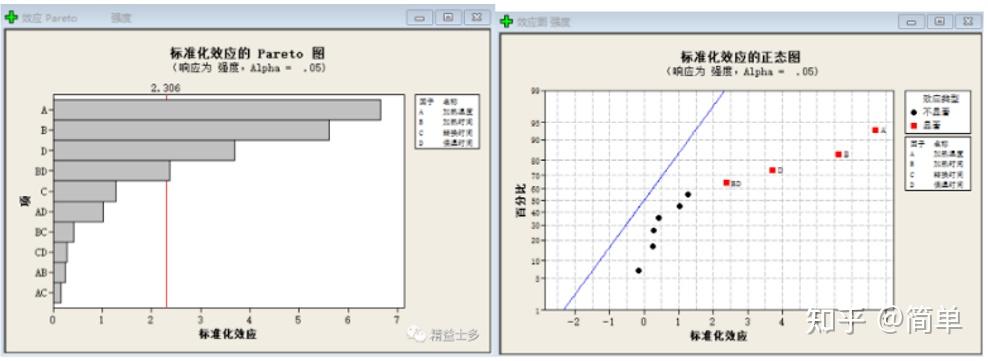The height and width of the screenshot is (361, 988).
Task: Click the 2.306 reference value label
Action: click(166, 88)
